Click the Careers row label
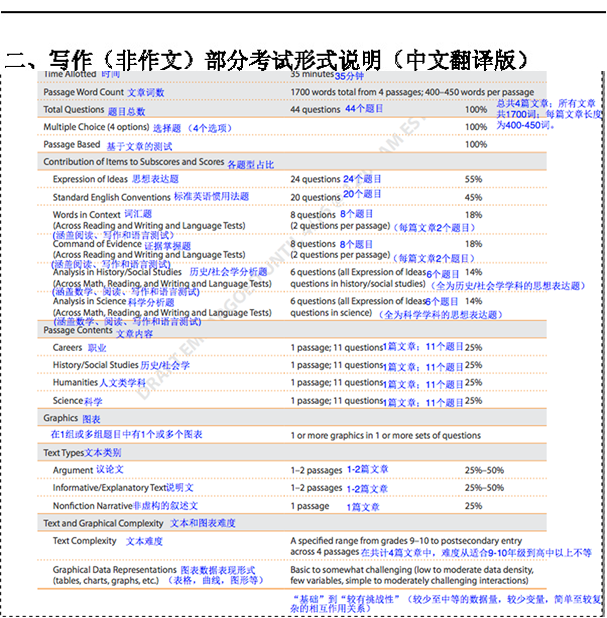This screenshot has height=618, width=607. click(x=68, y=348)
